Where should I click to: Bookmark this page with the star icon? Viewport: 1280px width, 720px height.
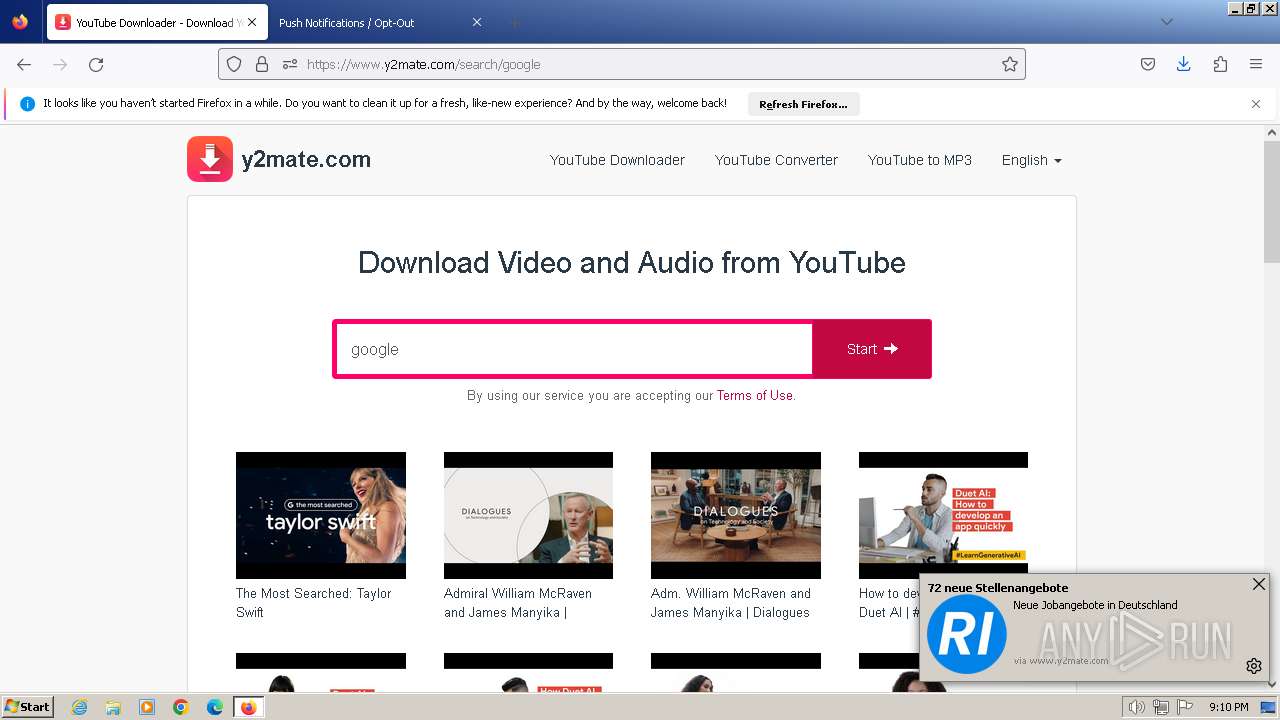click(1010, 64)
